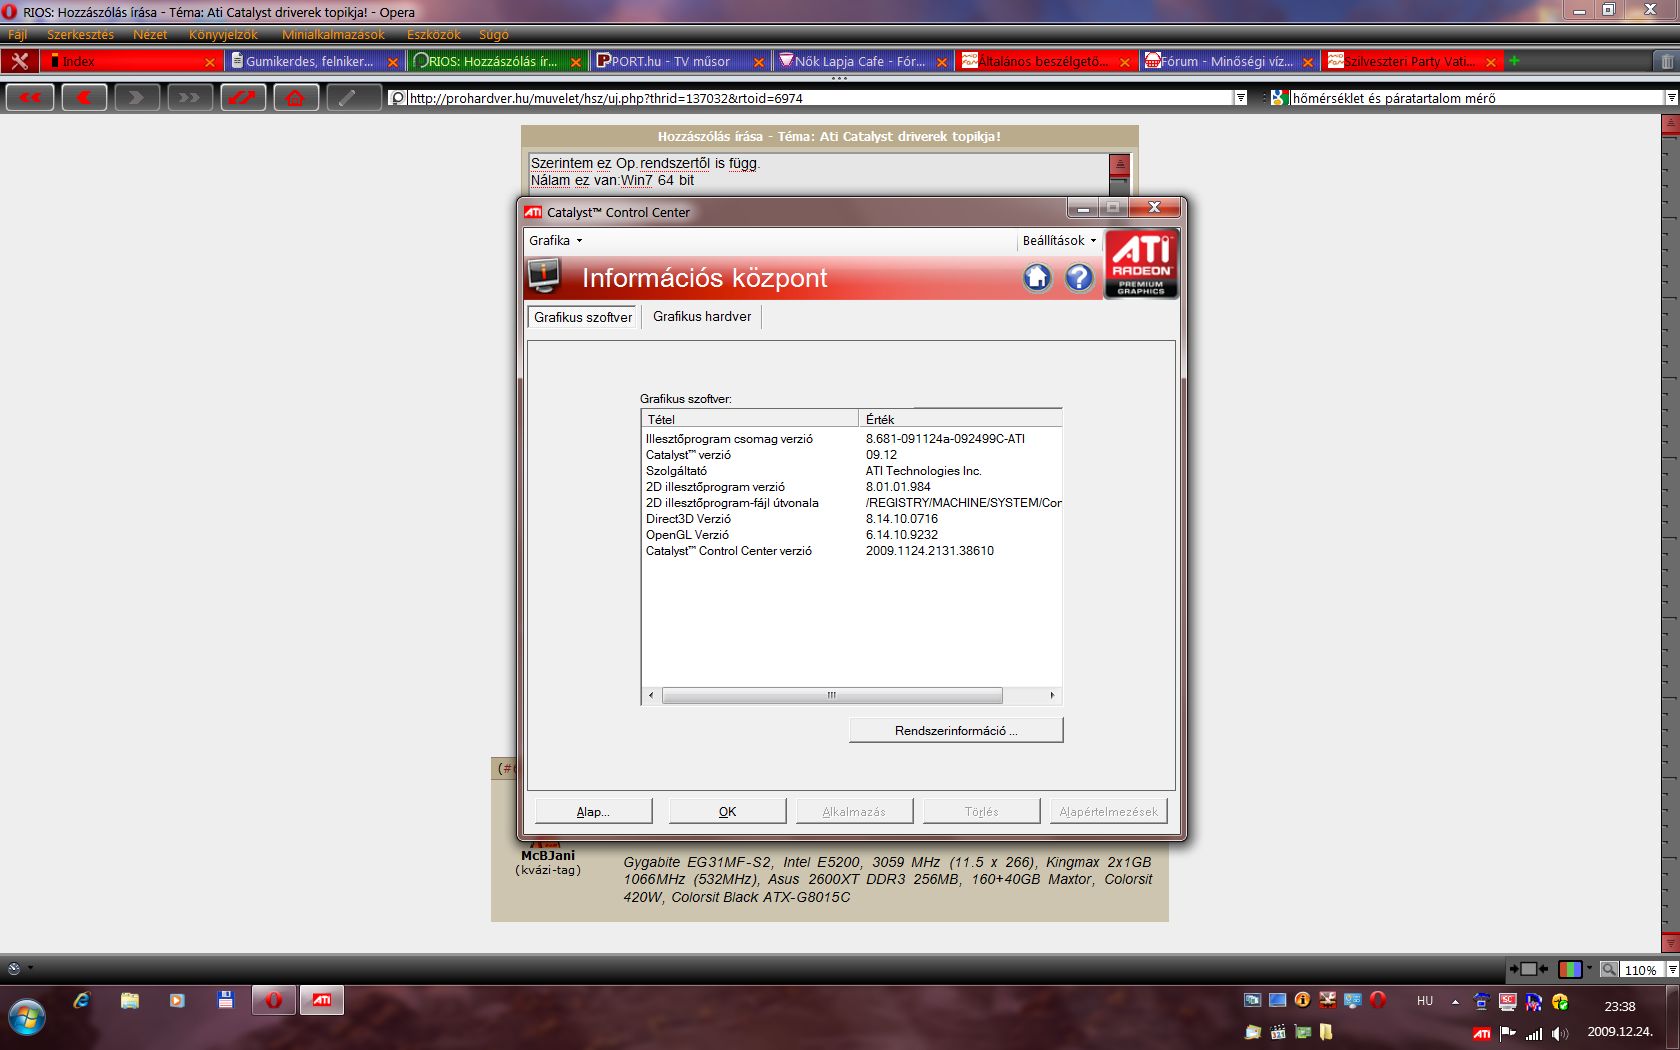Open the Könyvjelzők menu
The height and width of the screenshot is (1050, 1680).
[x=223, y=35]
